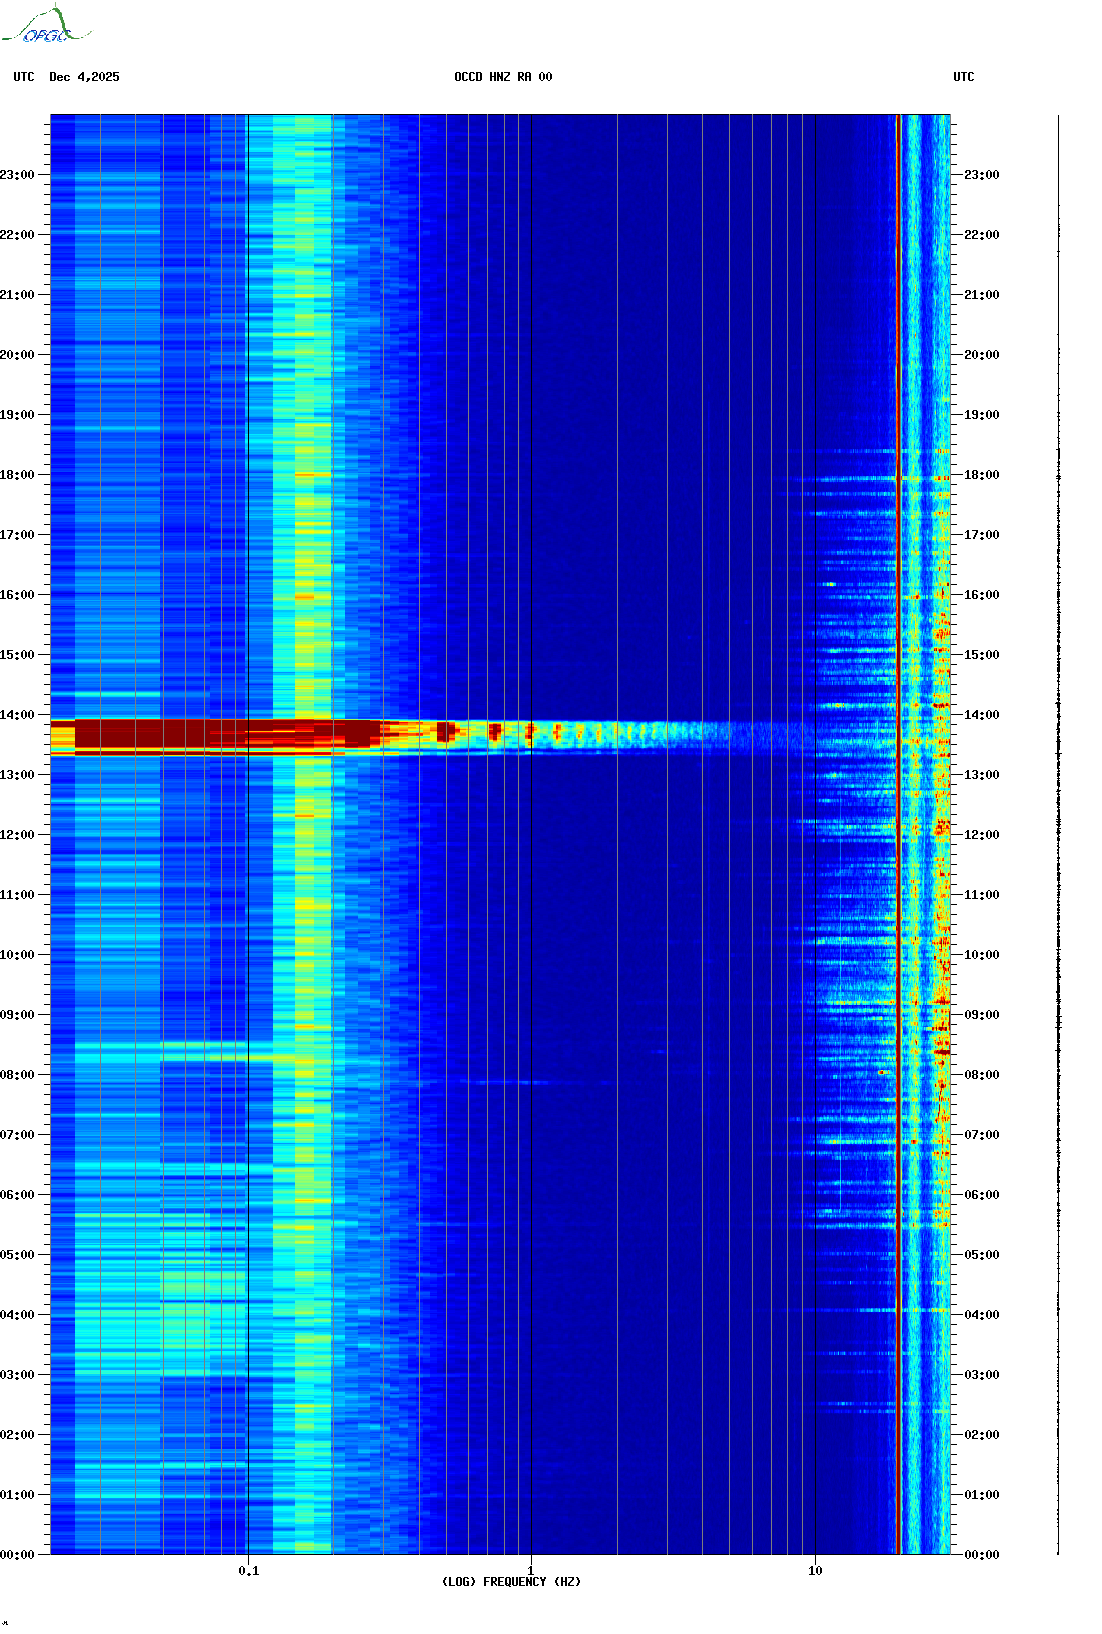Image resolution: width=1102 pixels, height=1634 pixels.
Task: Click the 08:00 label on the left axis
Action: pyautogui.click(x=17, y=1075)
